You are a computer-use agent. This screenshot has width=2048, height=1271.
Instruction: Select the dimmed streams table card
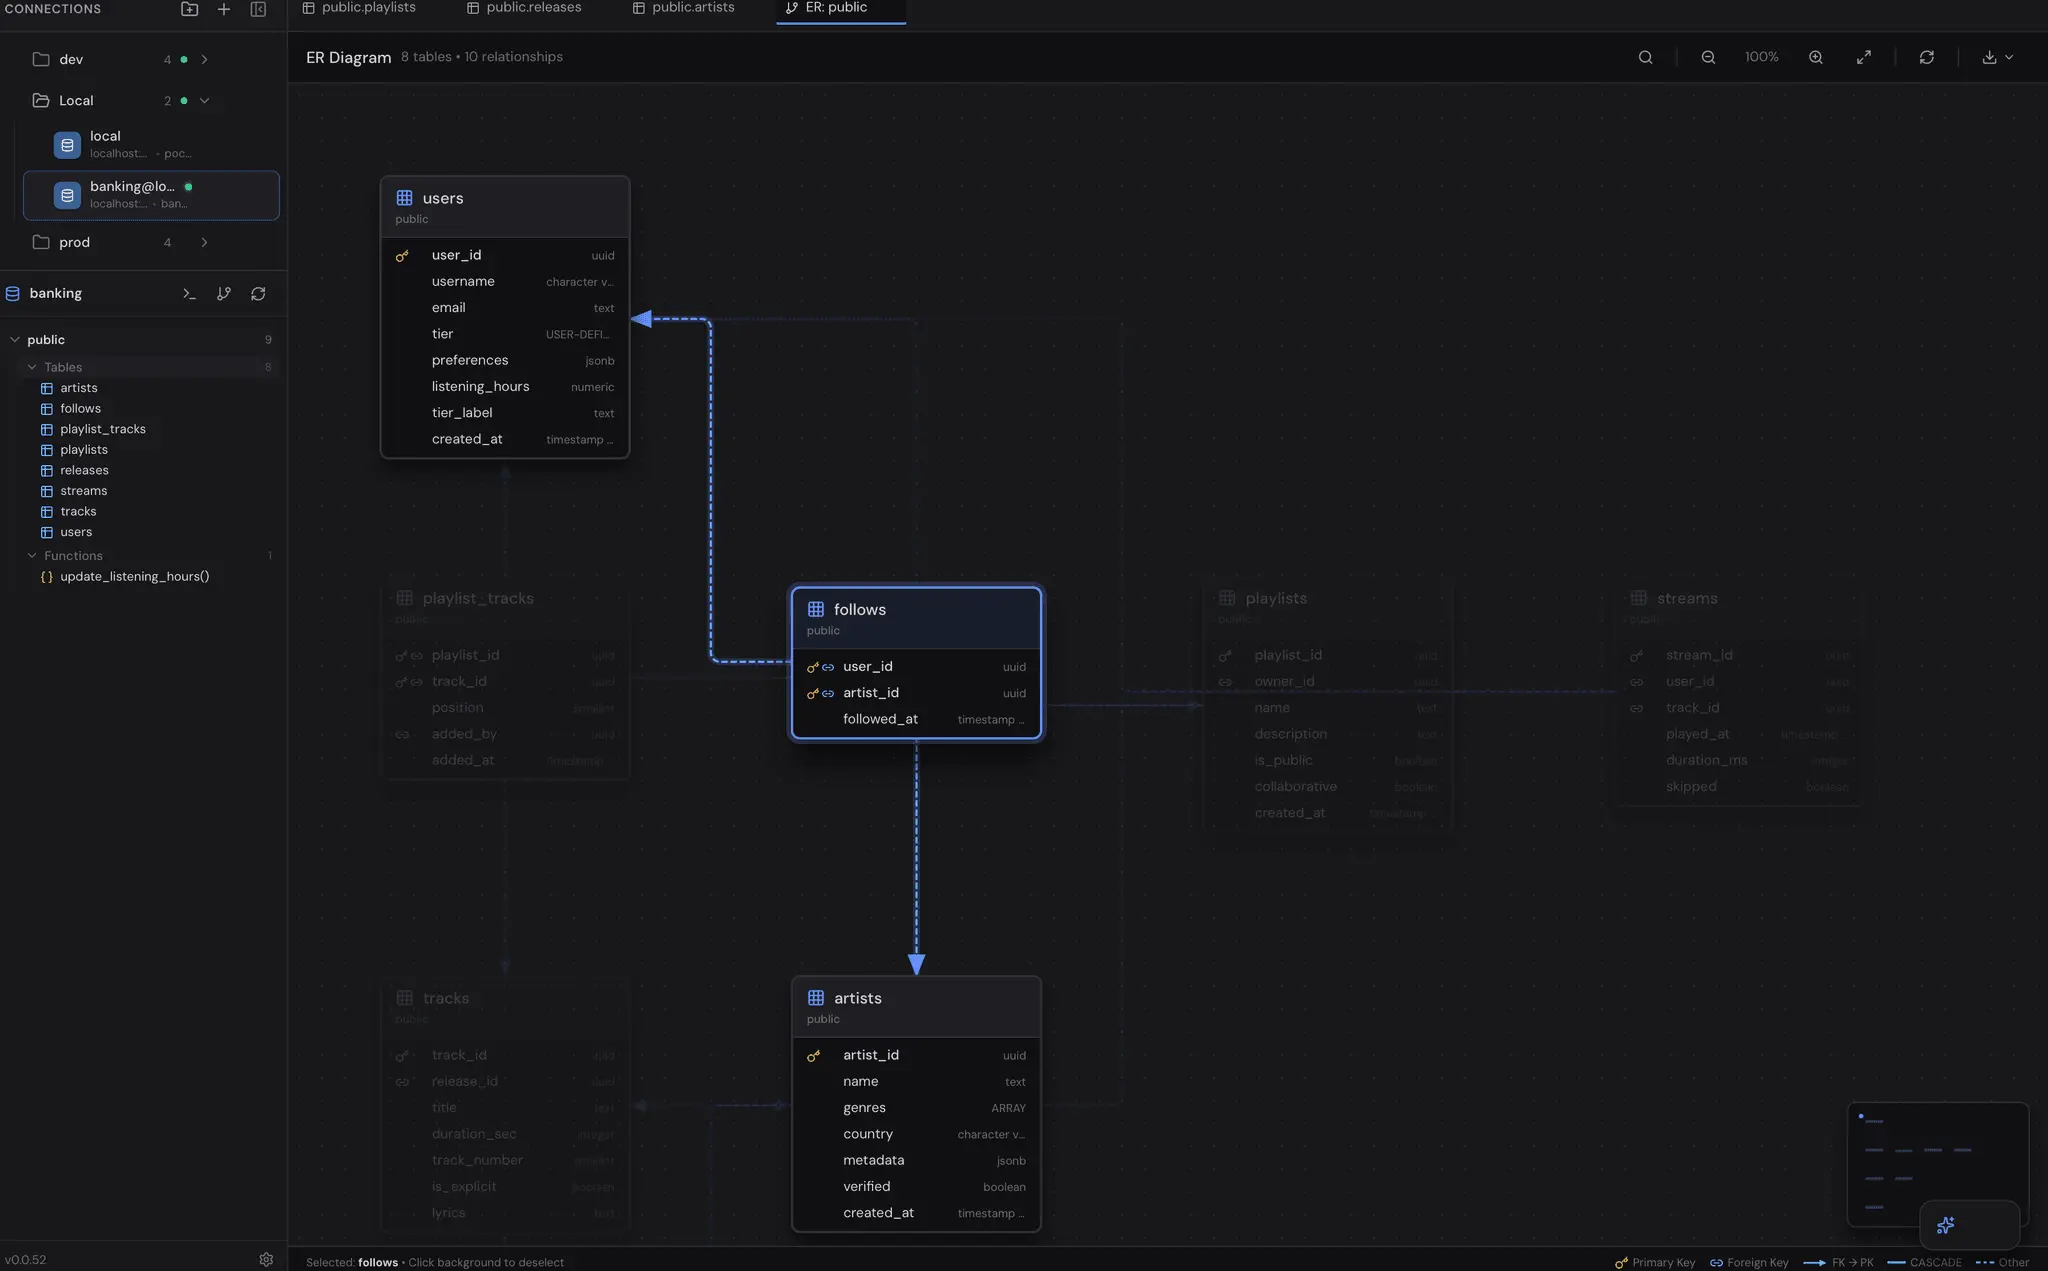(1739, 691)
